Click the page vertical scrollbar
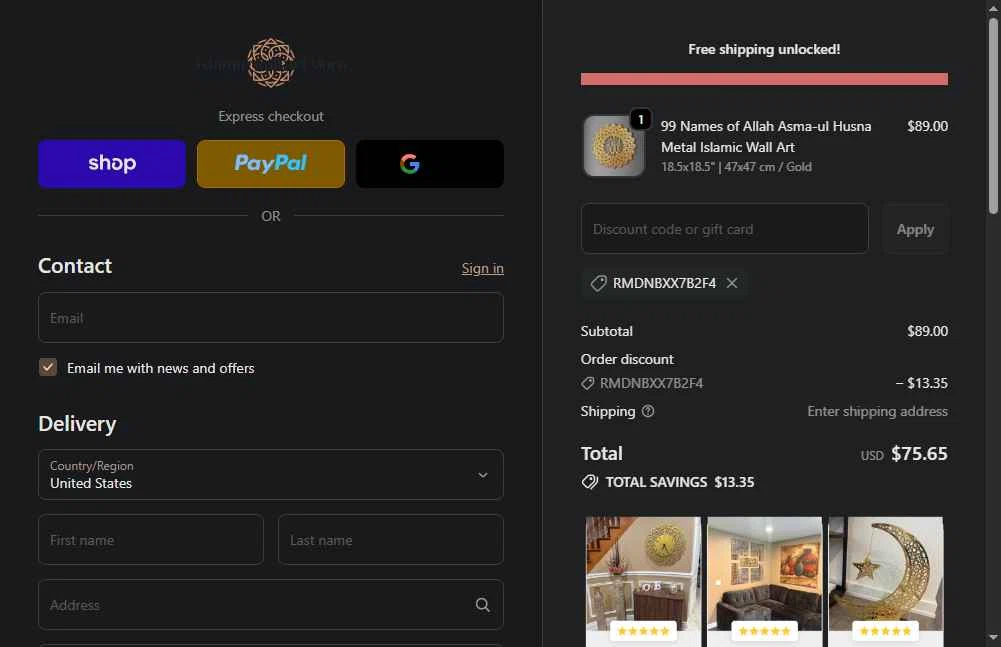Viewport: 1001px width, 647px height. click(x=993, y=116)
